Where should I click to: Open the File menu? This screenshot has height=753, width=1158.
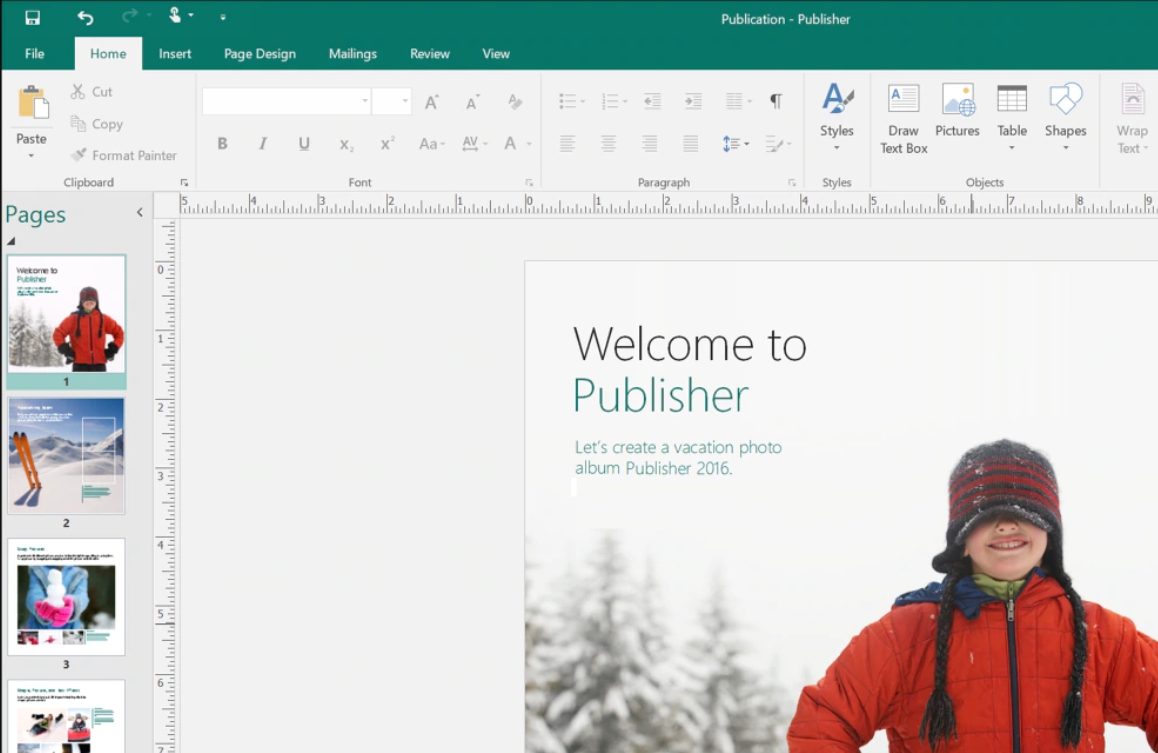coord(34,54)
